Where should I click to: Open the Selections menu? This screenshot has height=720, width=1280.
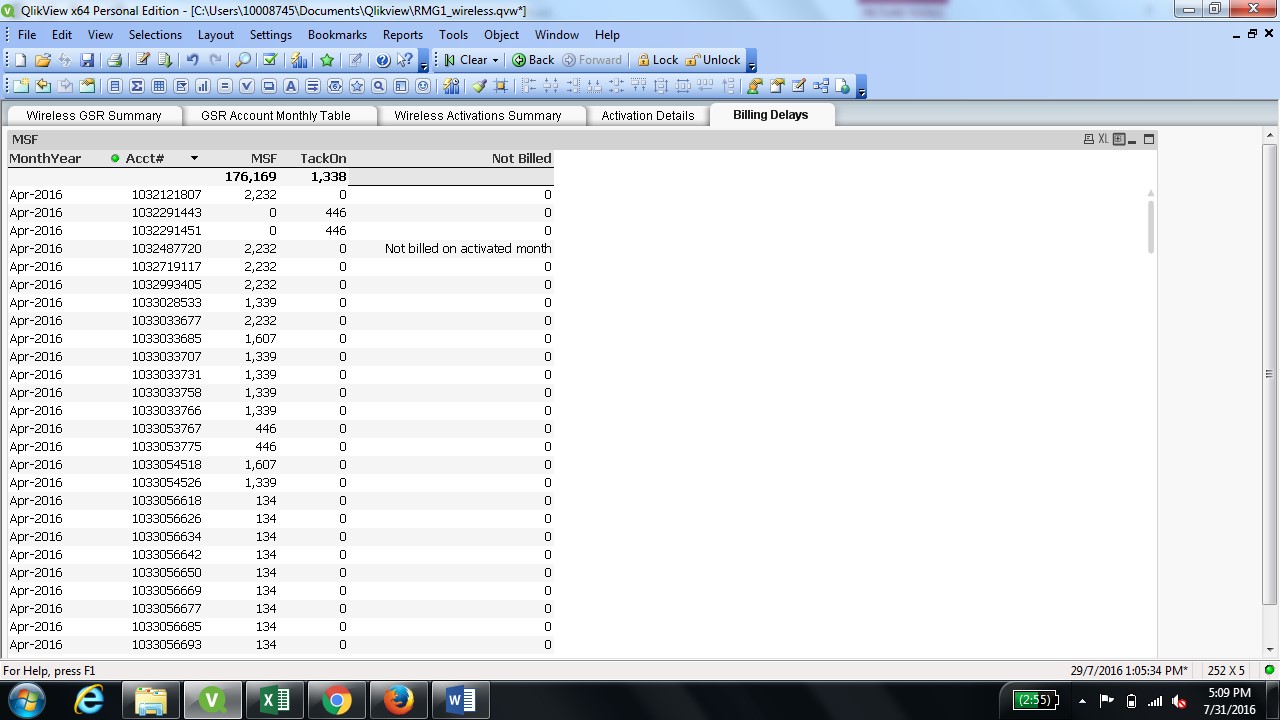tap(155, 35)
